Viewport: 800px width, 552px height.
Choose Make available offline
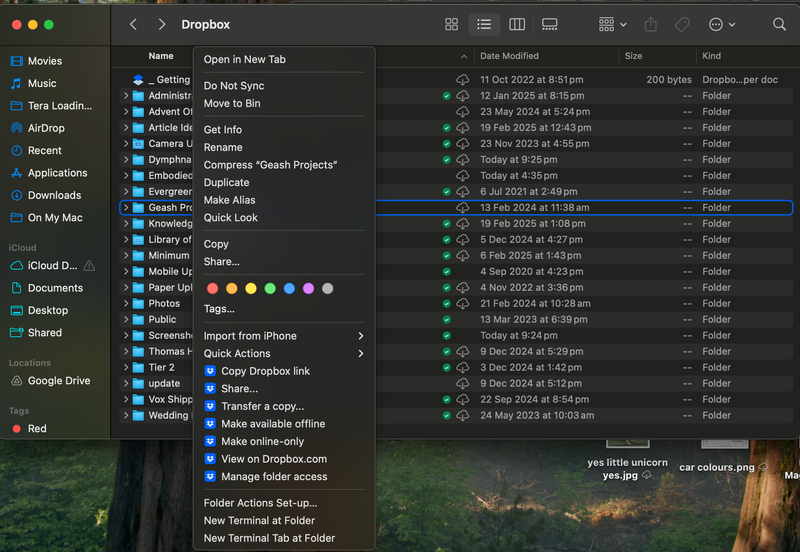point(273,424)
